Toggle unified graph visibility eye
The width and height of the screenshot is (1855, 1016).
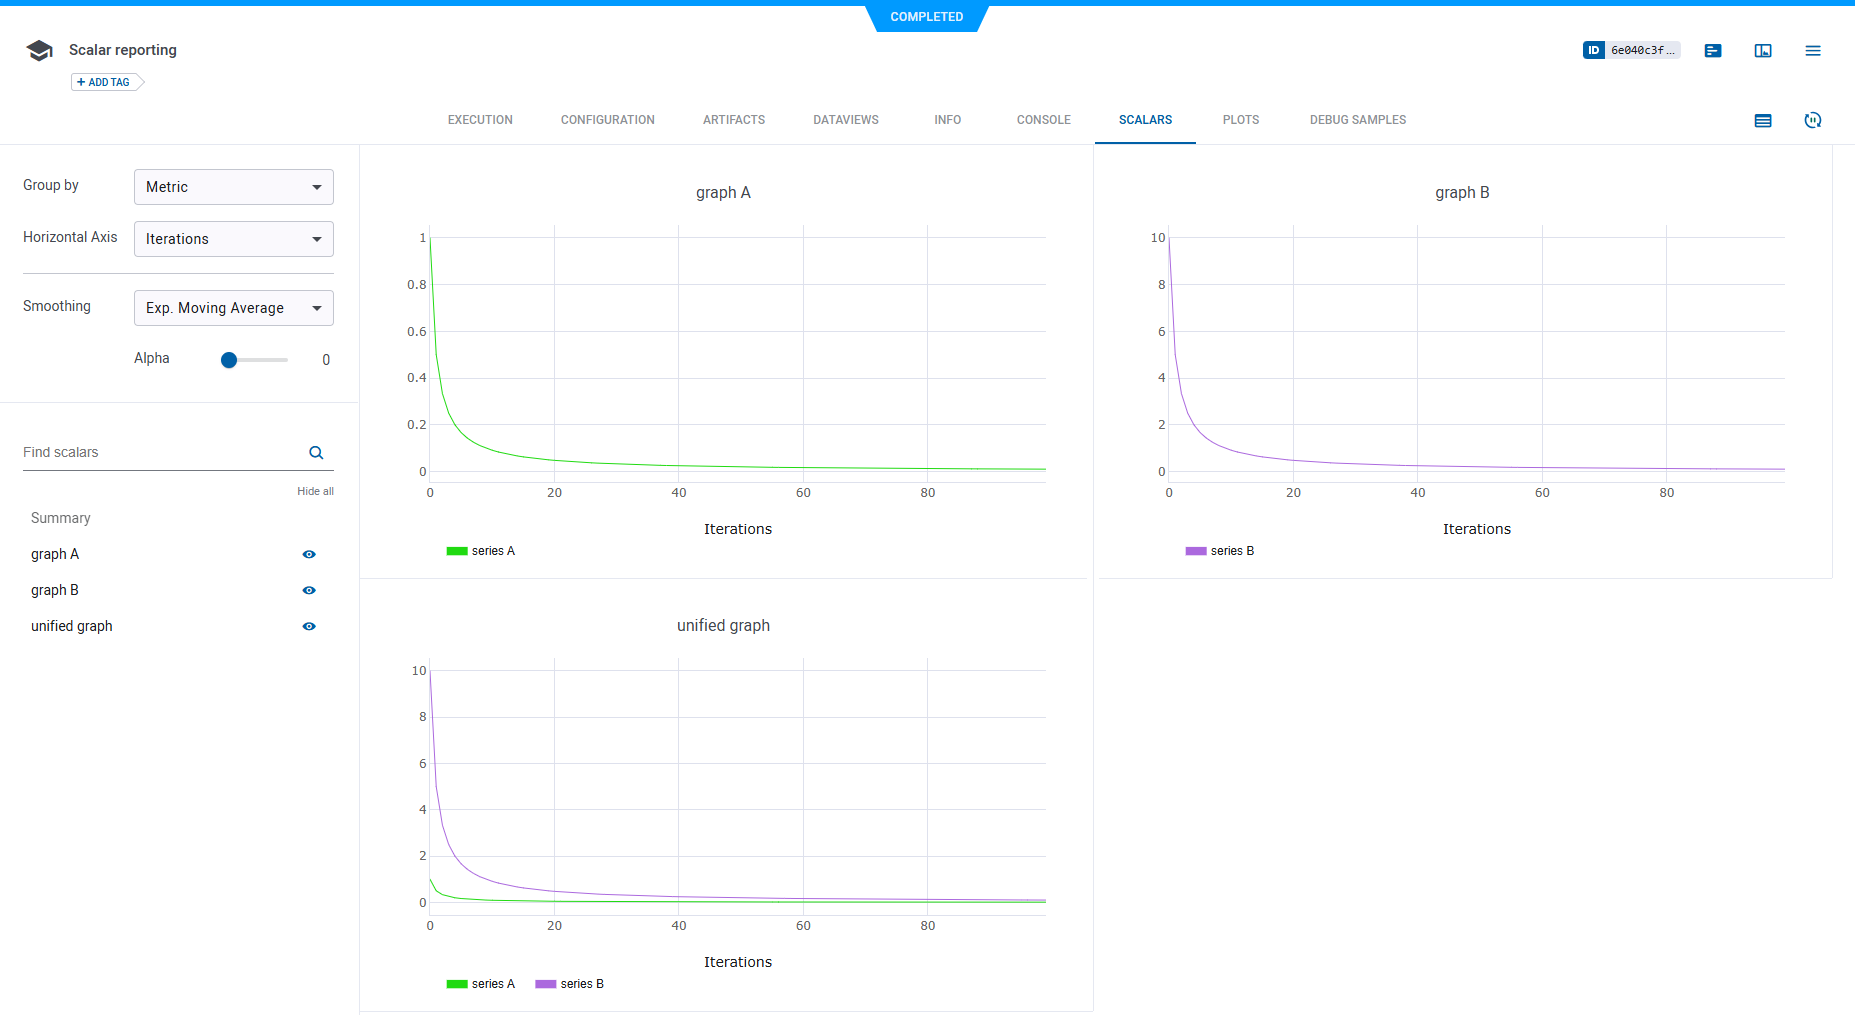tap(309, 626)
